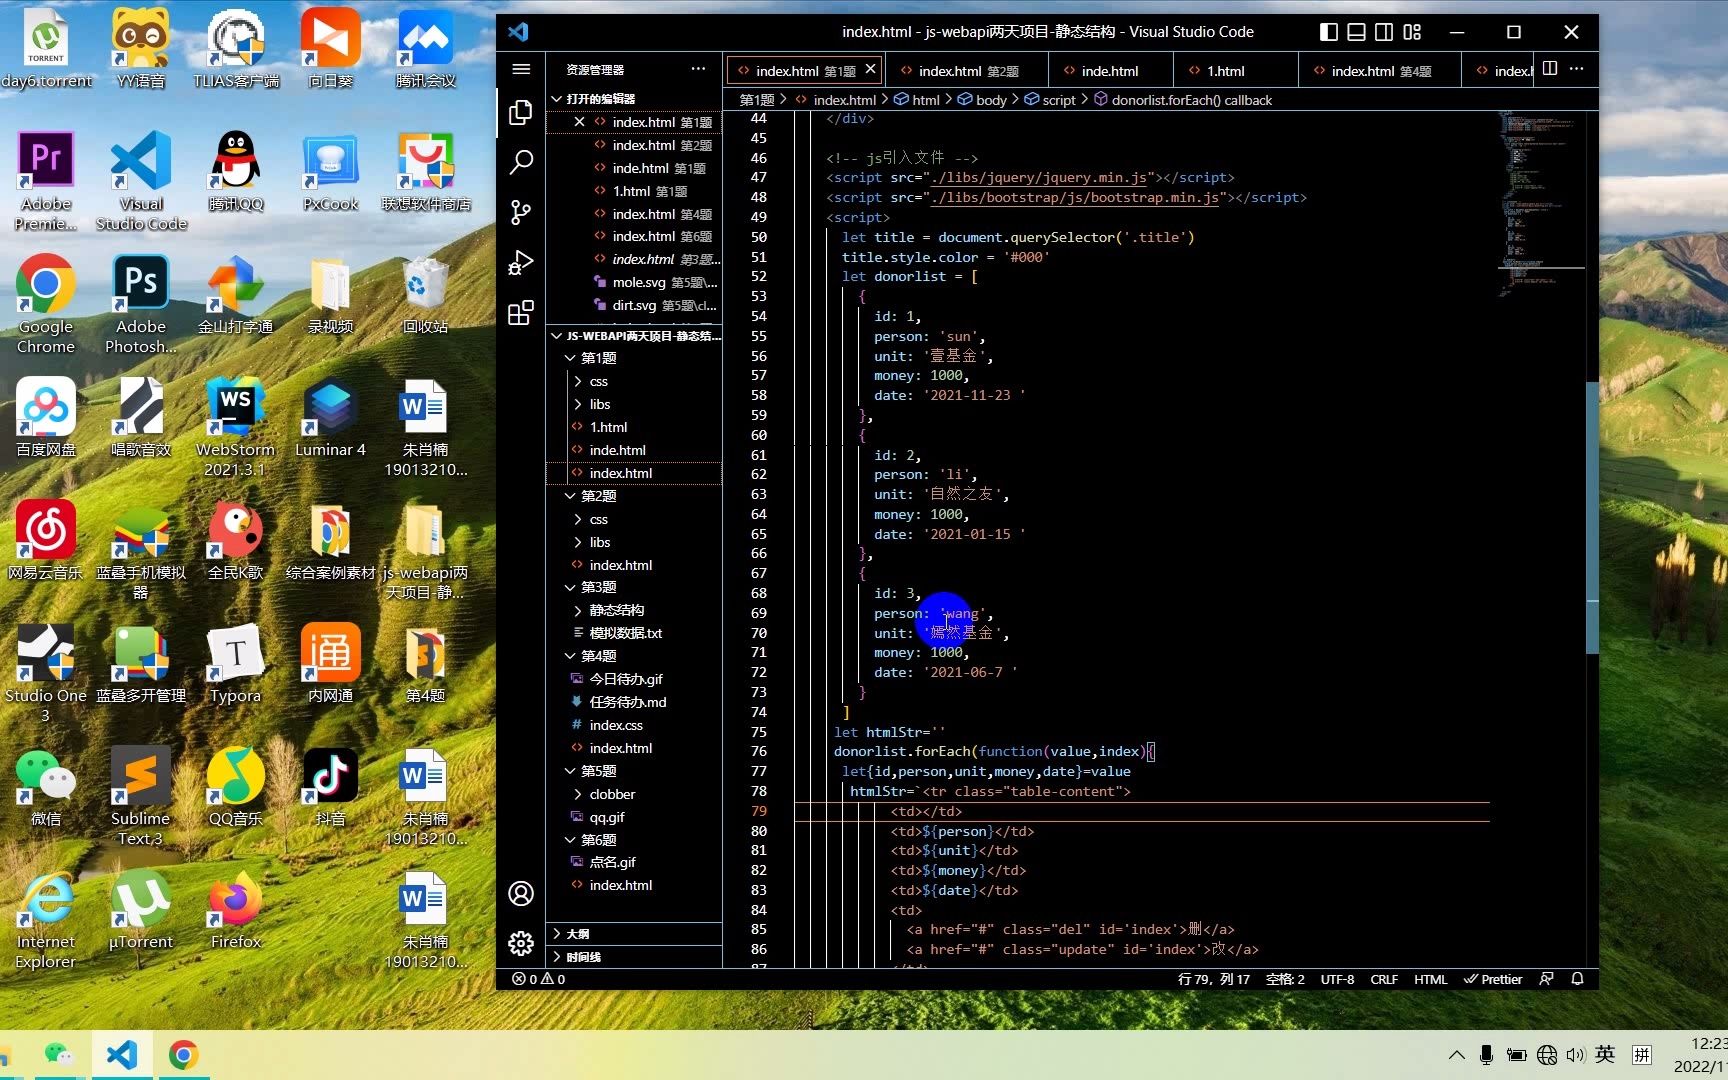Viewport: 1728px width, 1080px height.
Task: Close the index.html 第1题 editor tab
Action: [870, 69]
